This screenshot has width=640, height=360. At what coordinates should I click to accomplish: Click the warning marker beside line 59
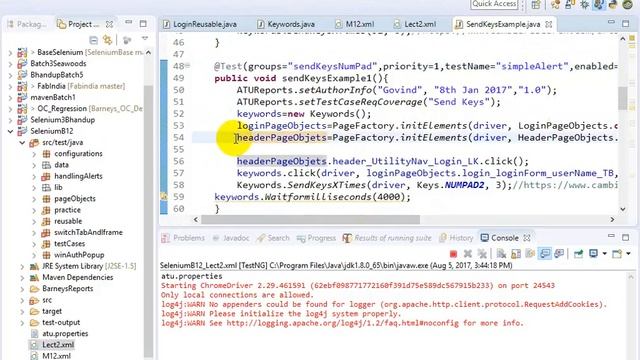click(x=164, y=197)
